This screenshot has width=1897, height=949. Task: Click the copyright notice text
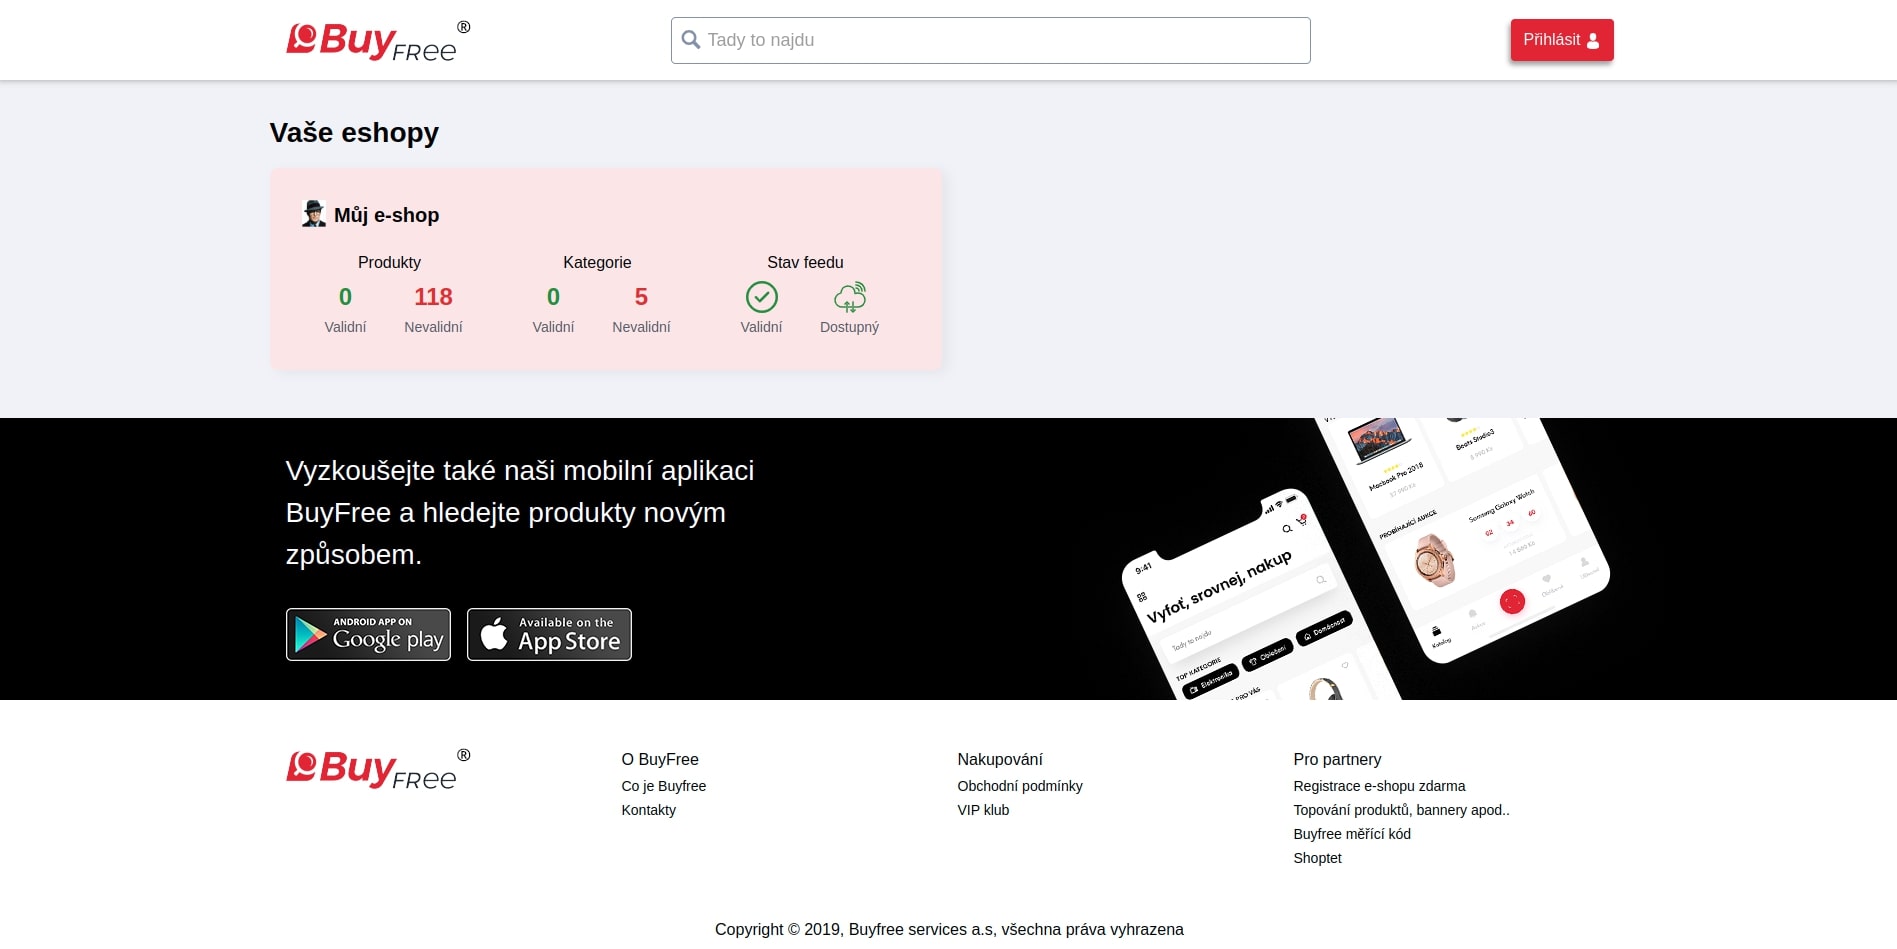949,929
